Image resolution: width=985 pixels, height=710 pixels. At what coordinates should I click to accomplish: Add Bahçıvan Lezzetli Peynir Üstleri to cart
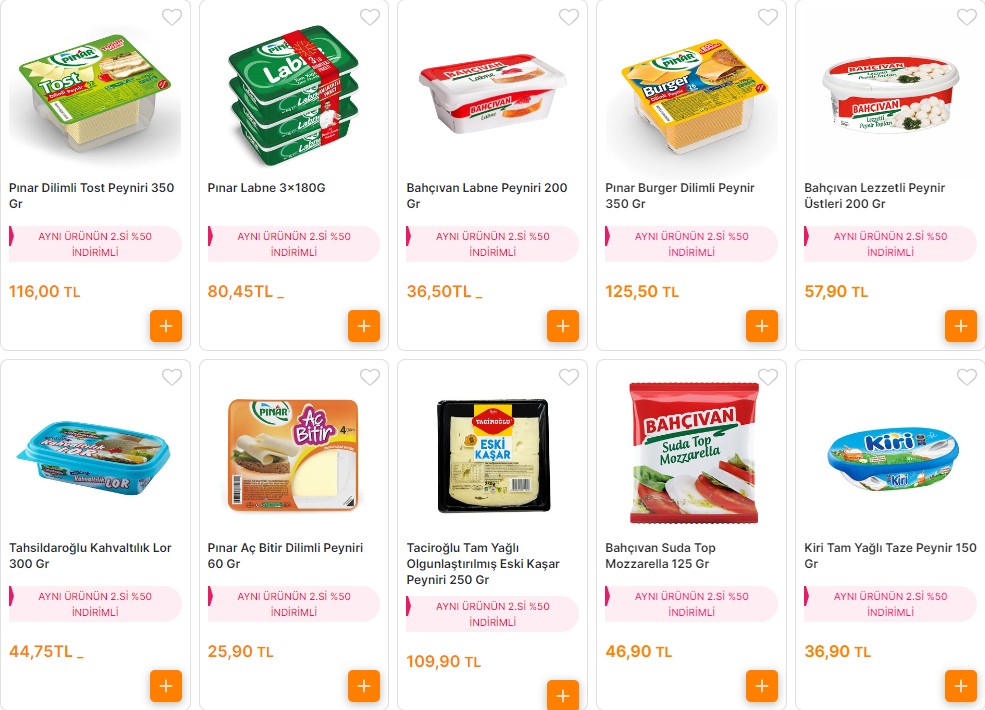(960, 326)
